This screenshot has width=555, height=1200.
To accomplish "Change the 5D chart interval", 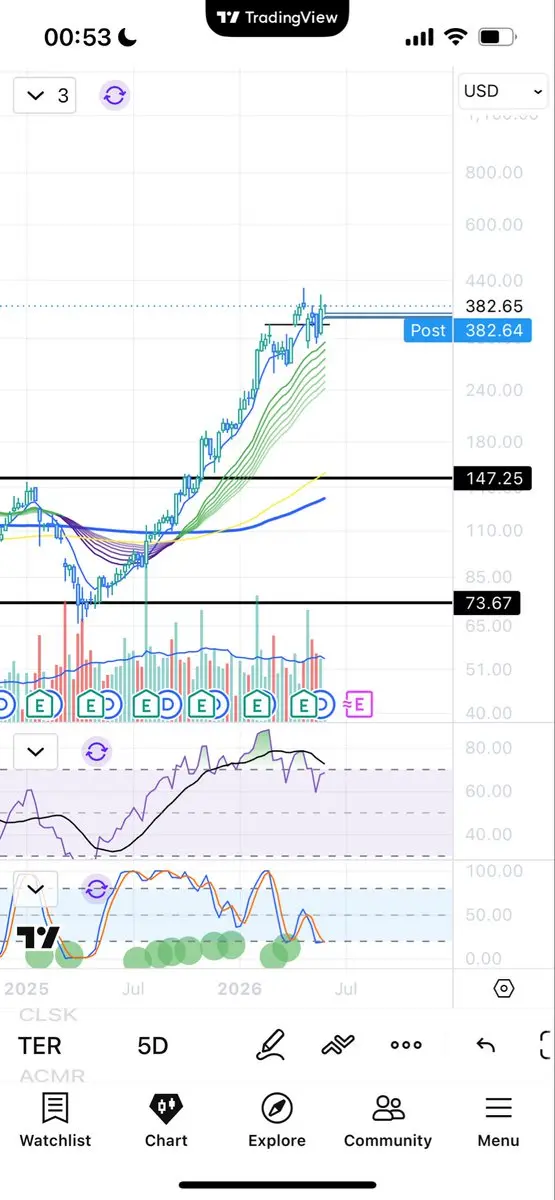I will (153, 1046).
